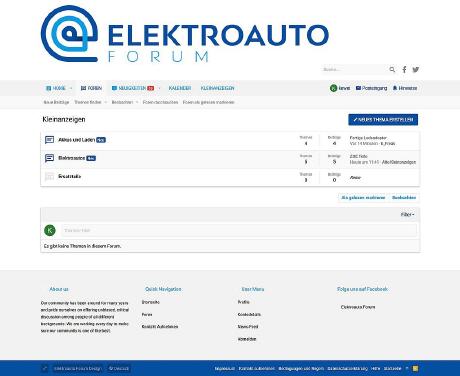The image size is (460, 376).
Task: Click Foren in Quick Navigation
Action: coord(147,314)
